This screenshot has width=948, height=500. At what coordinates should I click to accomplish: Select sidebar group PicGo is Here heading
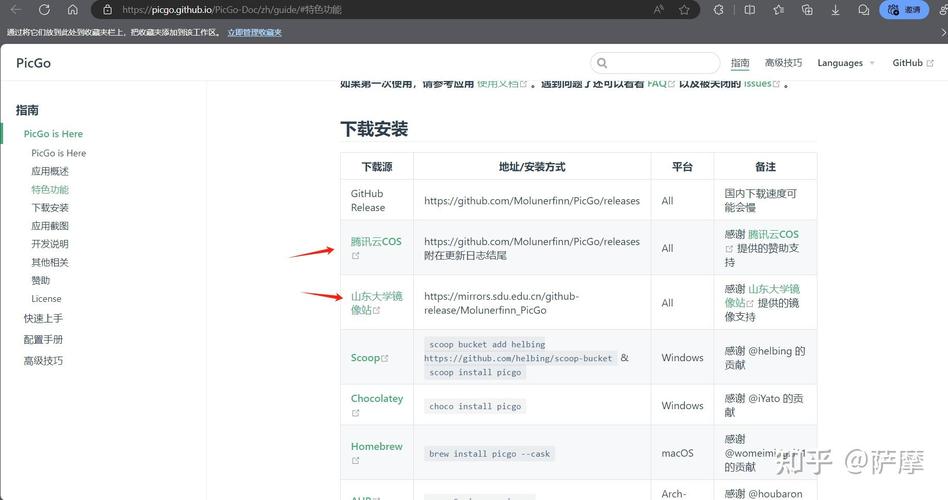[x=53, y=134]
